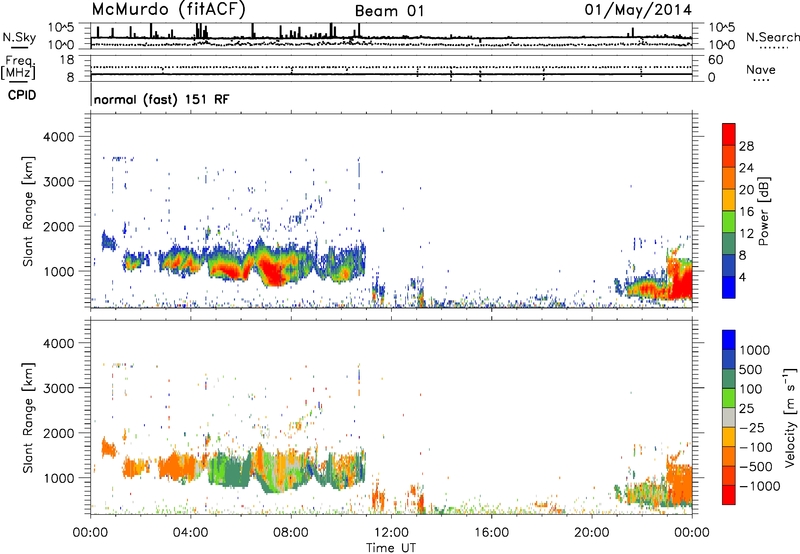The image size is (800, 554).
Task: Click the "Slant Range [km]" label of power panel
Action: pos(28,211)
